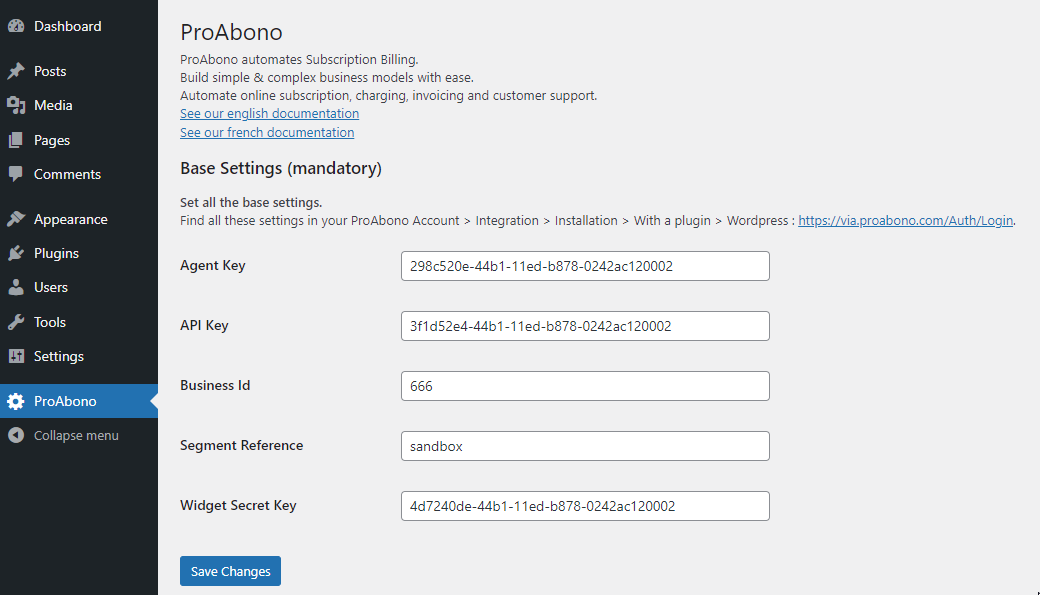This screenshot has height=595, width=1040.
Task: Open the Pages icon in sidebar
Action: click(16, 140)
